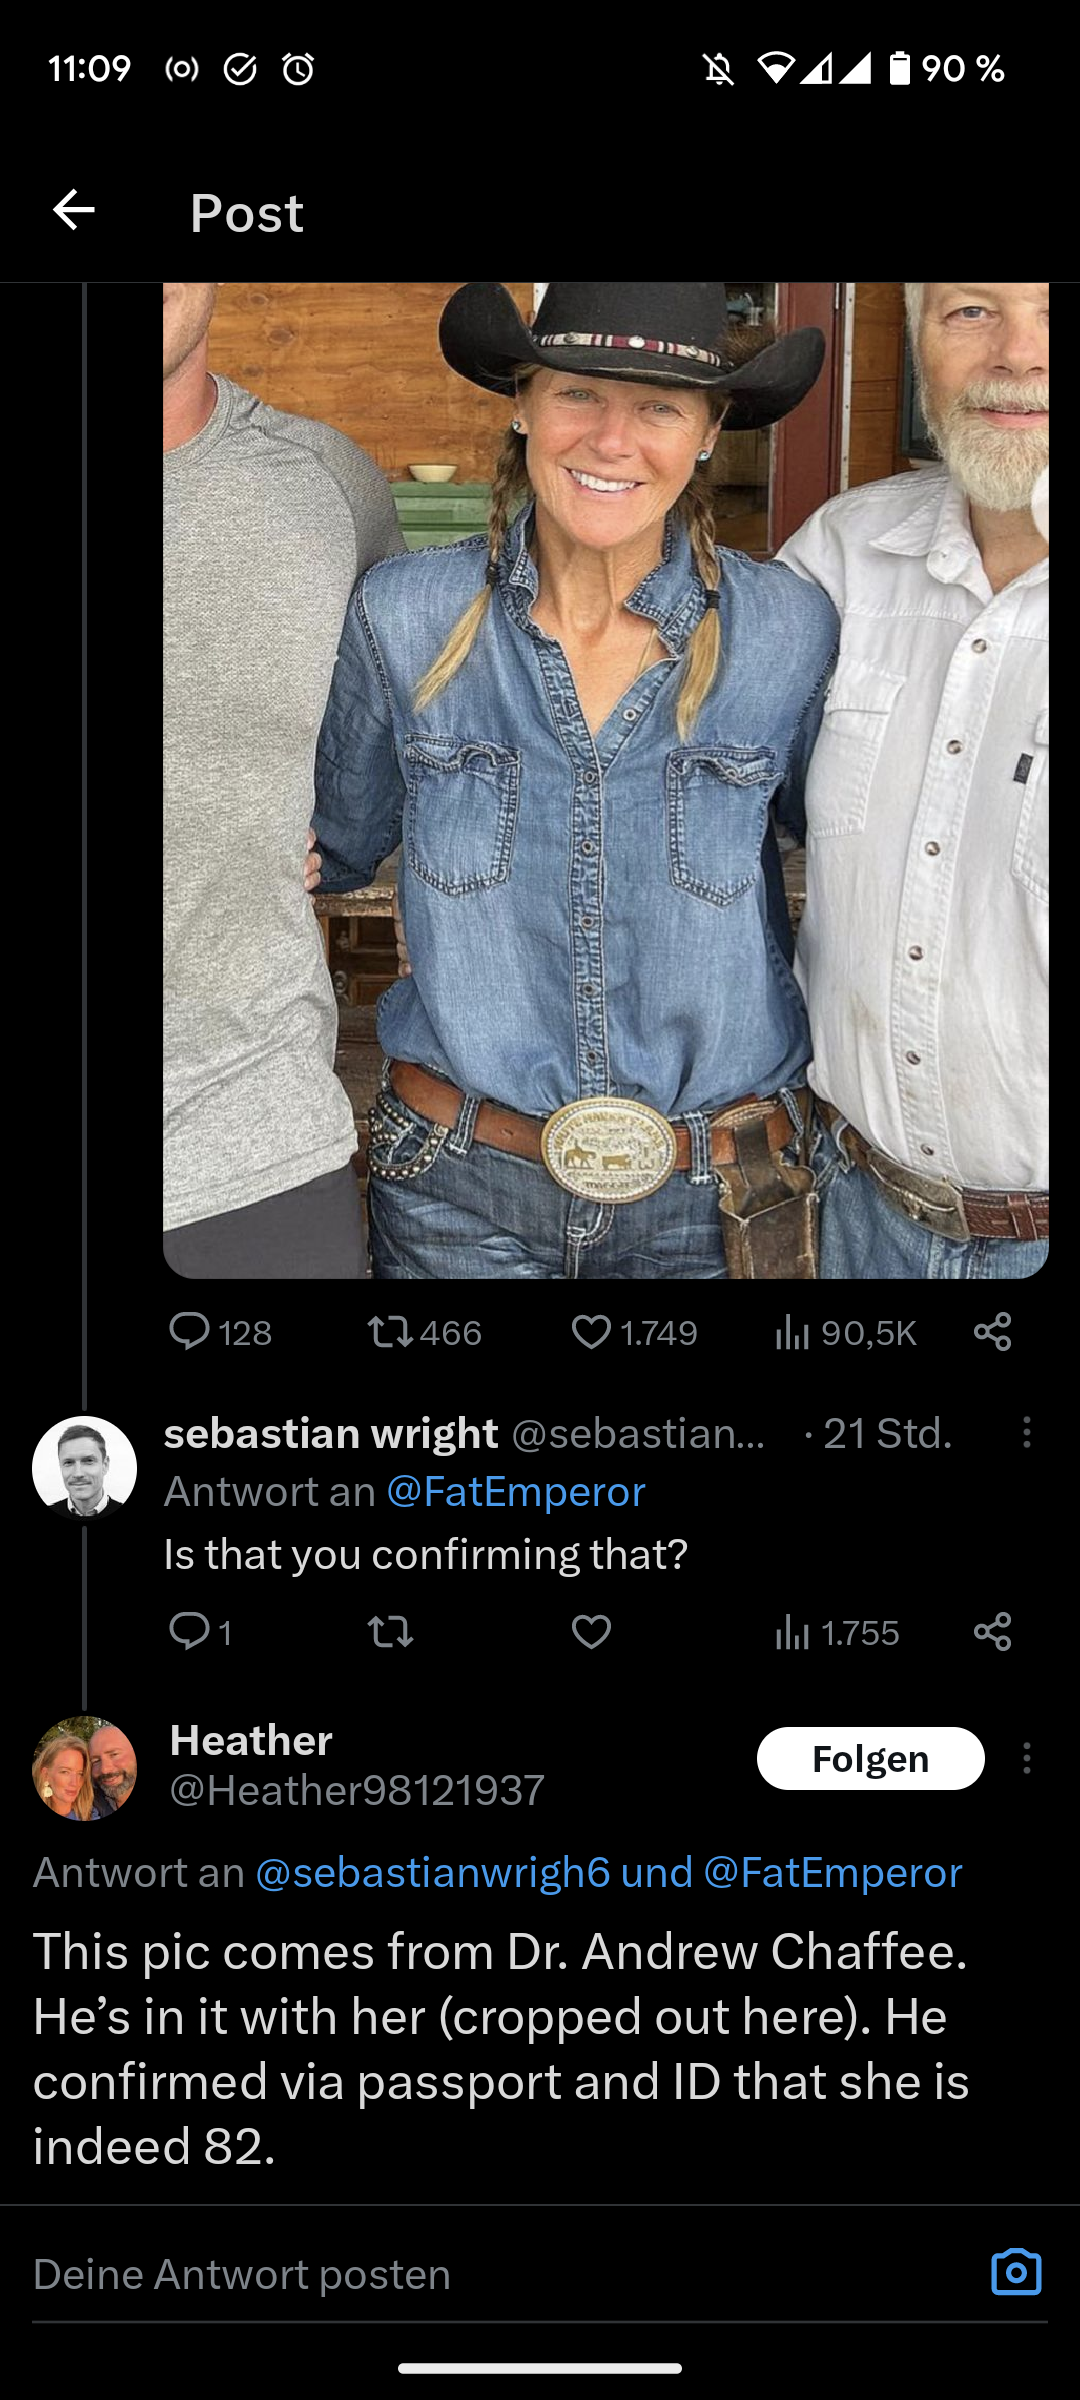This screenshot has width=1080, height=2400.
Task: Open more options for sebastian wright's reply
Action: click(1026, 1433)
